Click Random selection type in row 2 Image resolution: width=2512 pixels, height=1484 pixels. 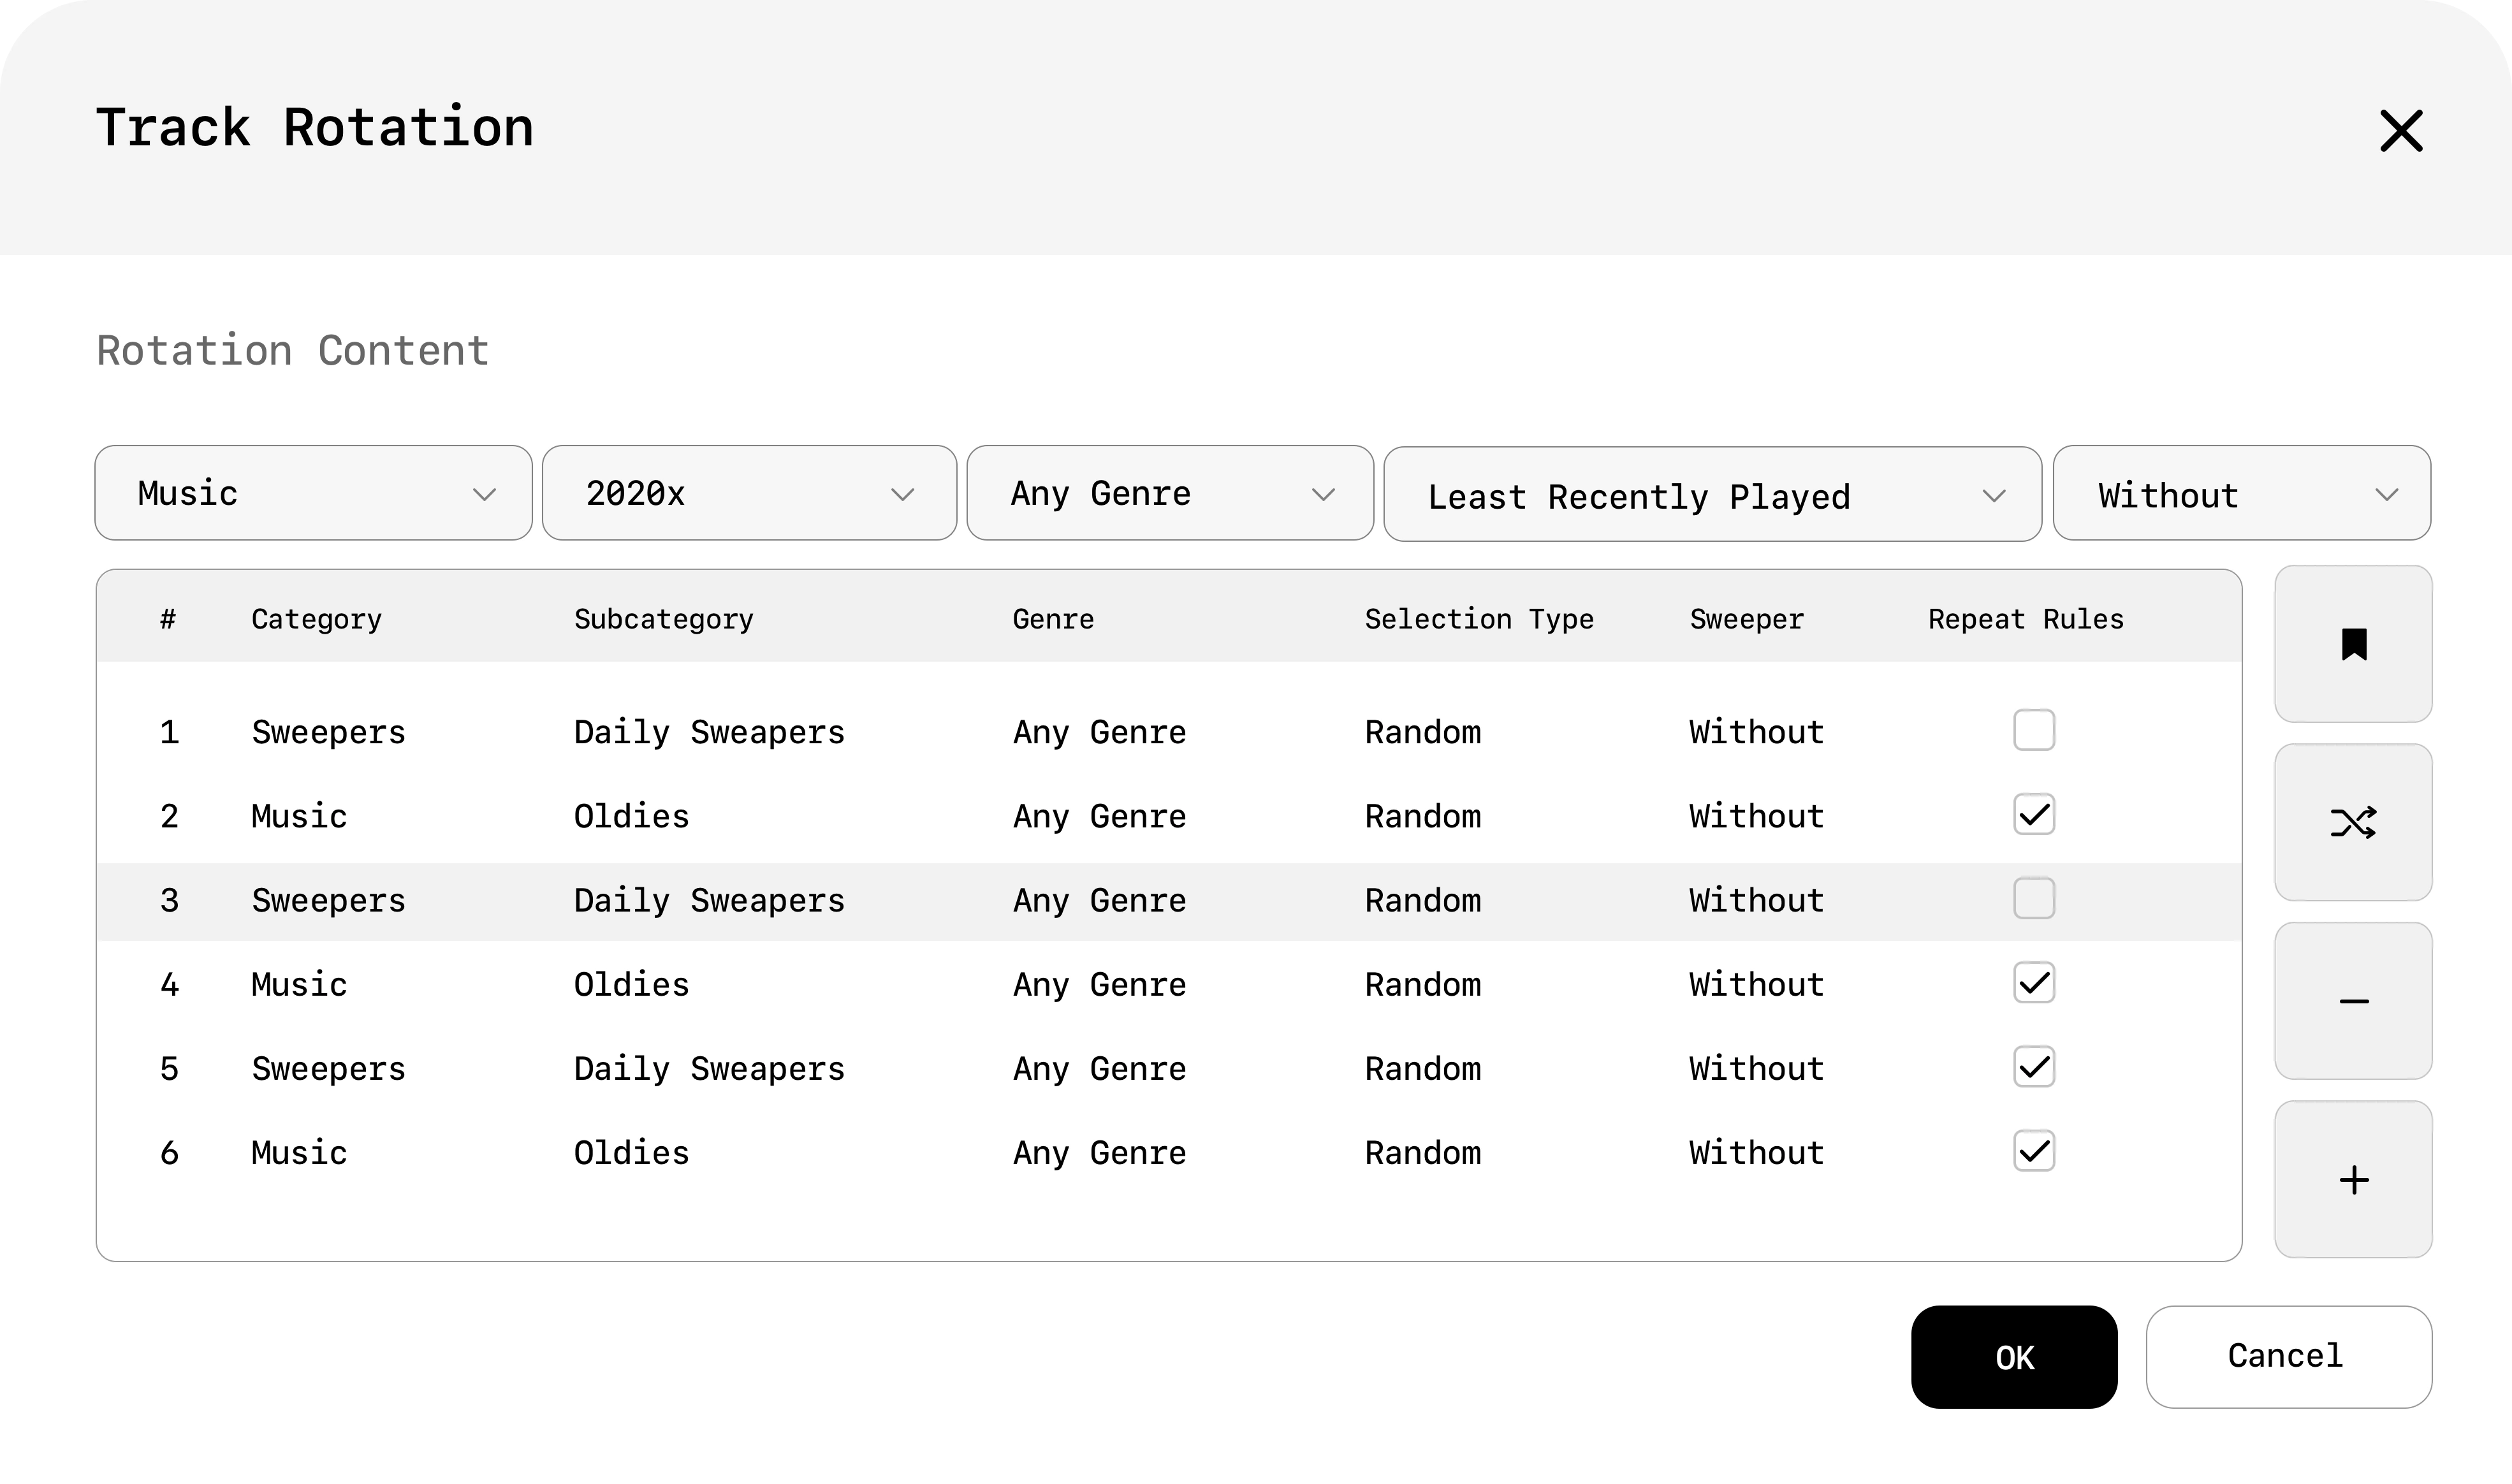[x=1423, y=816]
